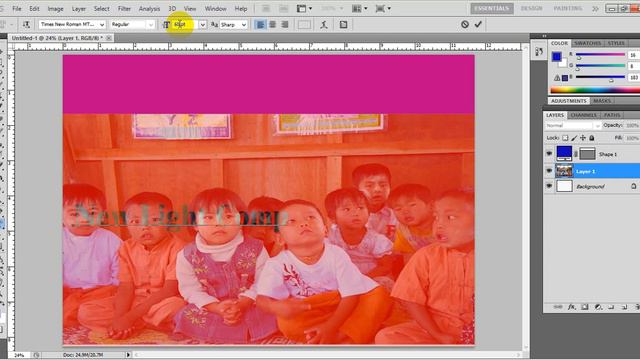Open the Image menu
The image size is (640, 360).
[56, 8]
